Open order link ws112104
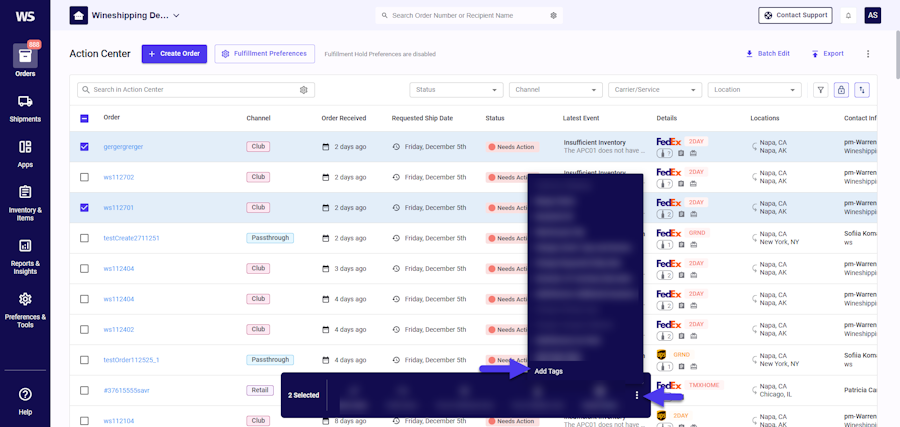This screenshot has height=427, width=900. (119, 421)
